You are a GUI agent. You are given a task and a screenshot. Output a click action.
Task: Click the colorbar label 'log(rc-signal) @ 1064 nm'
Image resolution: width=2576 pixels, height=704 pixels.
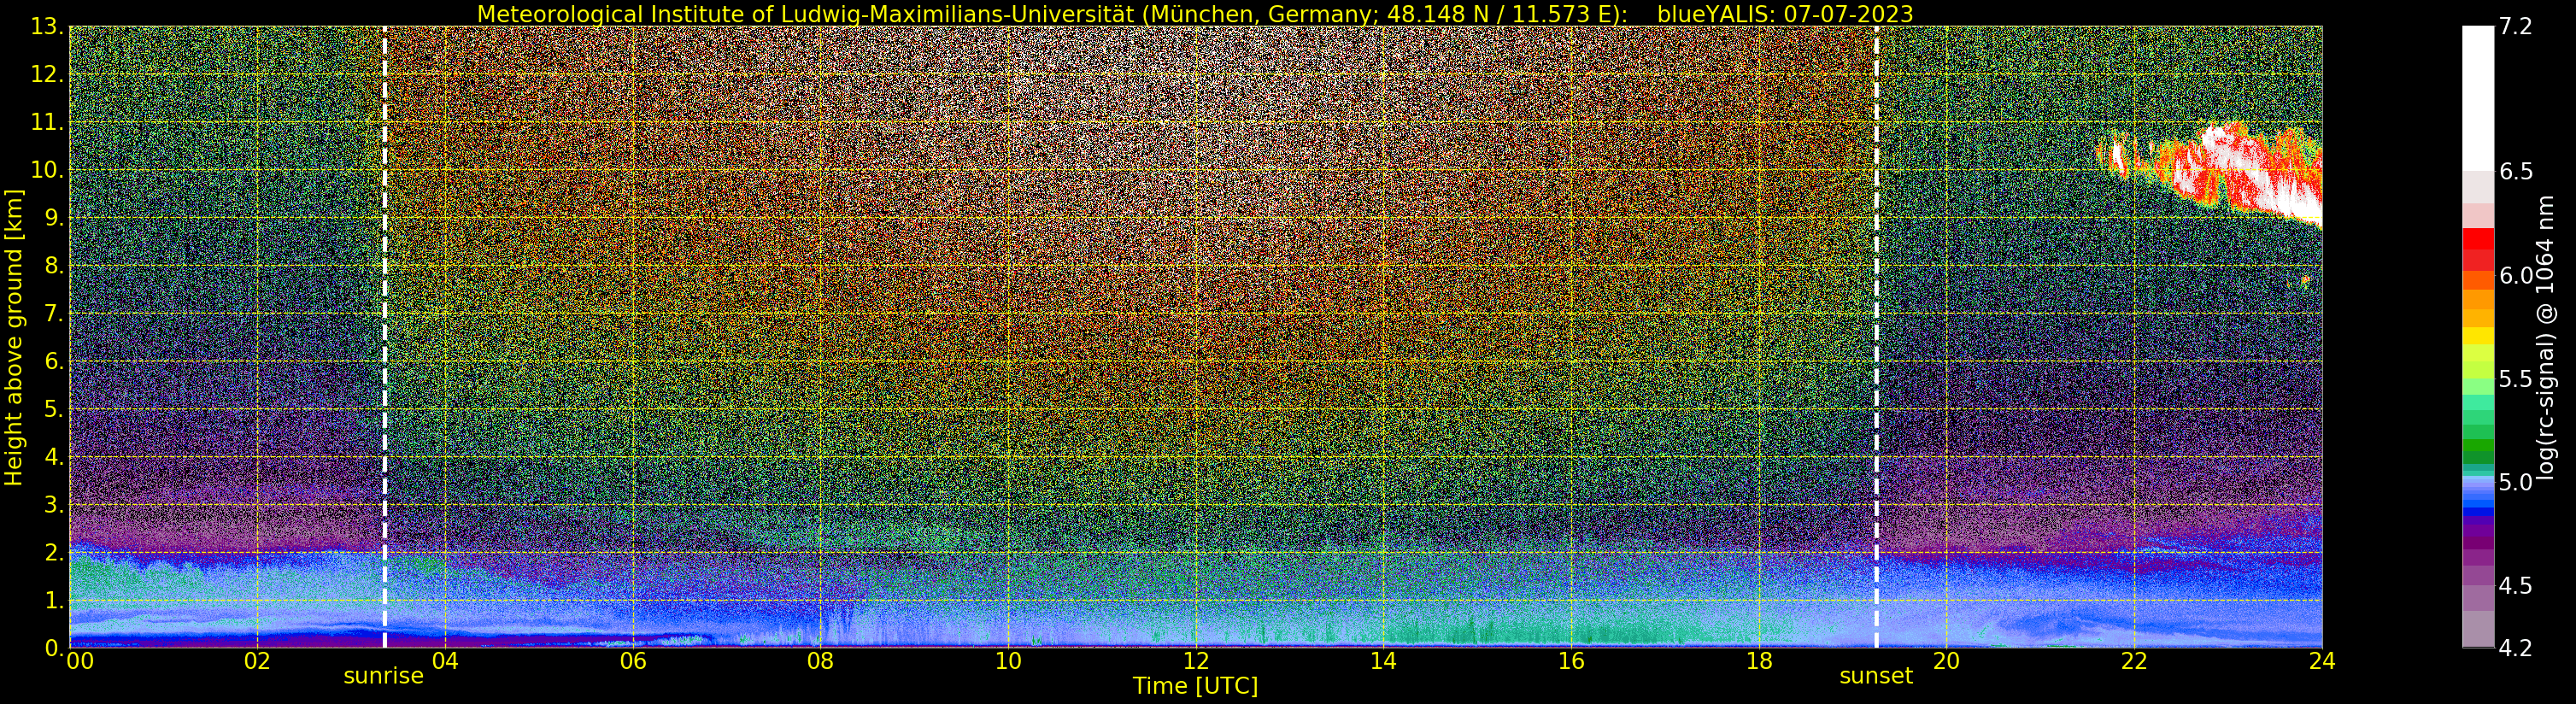coord(2546,337)
